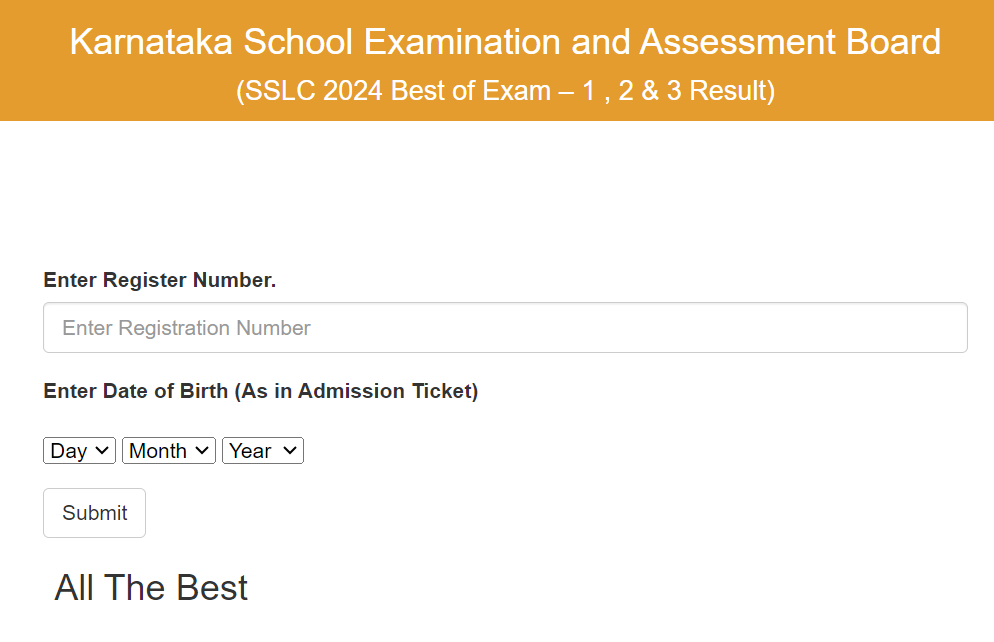994x642 pixels.
Task: Select the 'Year' text in birth date picker
Action: 250,451
